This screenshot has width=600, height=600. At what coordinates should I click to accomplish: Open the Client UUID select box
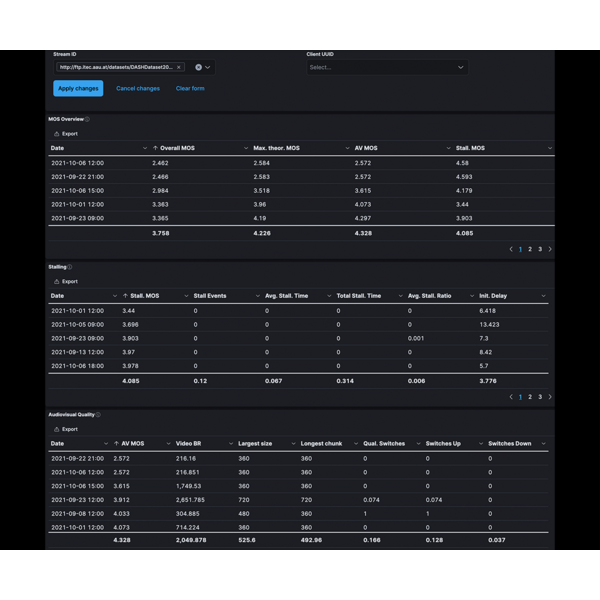[386, 68]
